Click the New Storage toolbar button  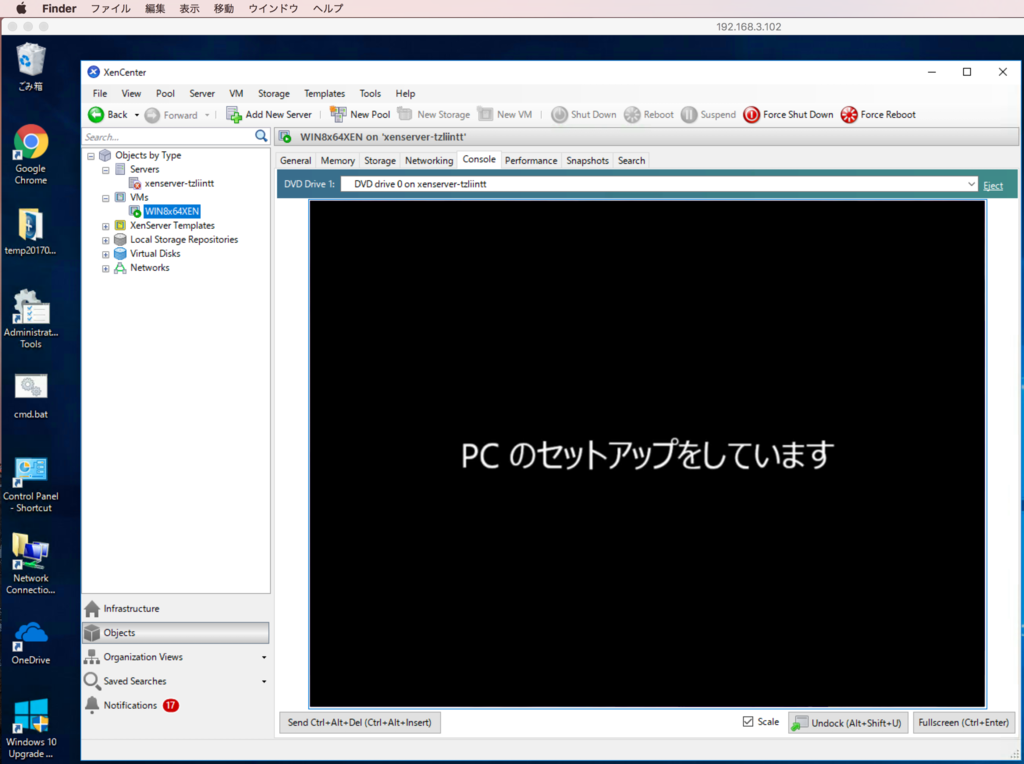pos(434,114)
